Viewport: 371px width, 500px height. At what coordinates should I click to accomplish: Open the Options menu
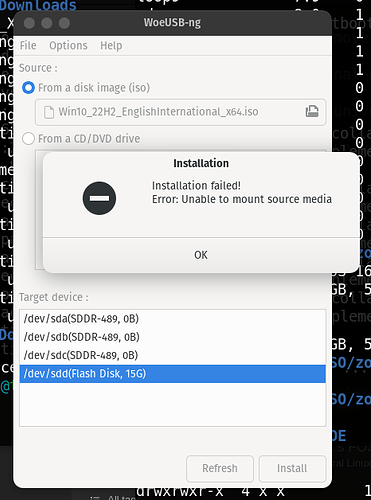click(68, 45)
